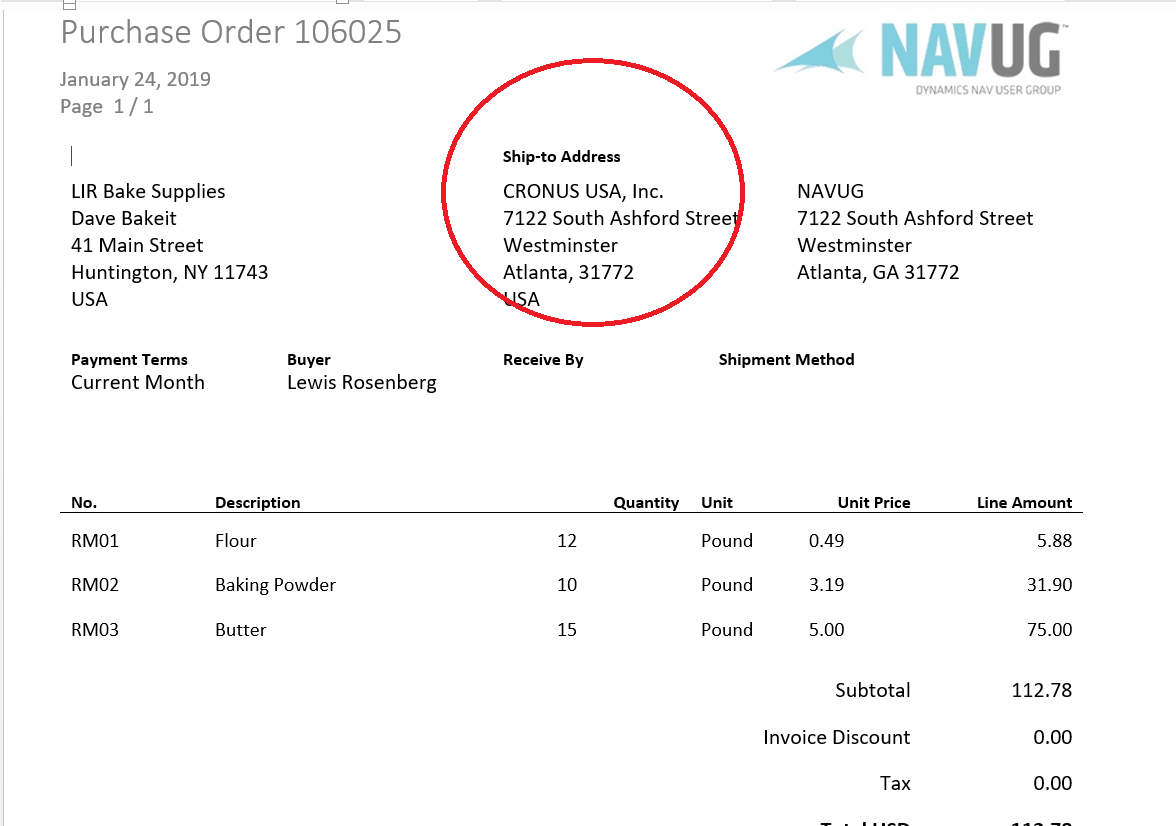Click the Baking Powder description cell
Viewport: 1176px width, 826px height.
click(x=275, y=585)
